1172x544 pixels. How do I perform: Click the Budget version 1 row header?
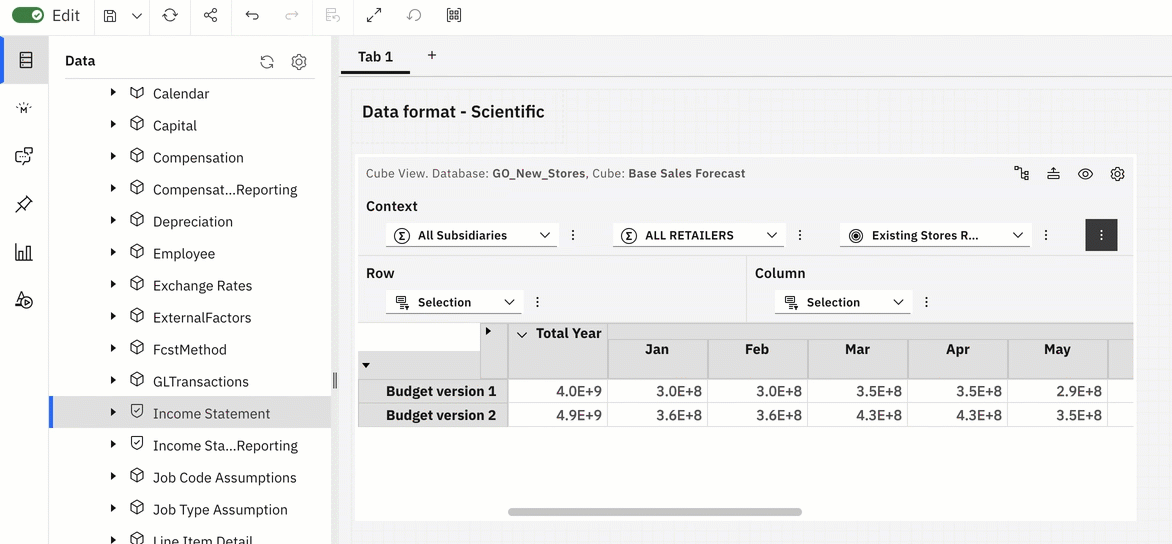pyautogui.click(x=440, y=391)
